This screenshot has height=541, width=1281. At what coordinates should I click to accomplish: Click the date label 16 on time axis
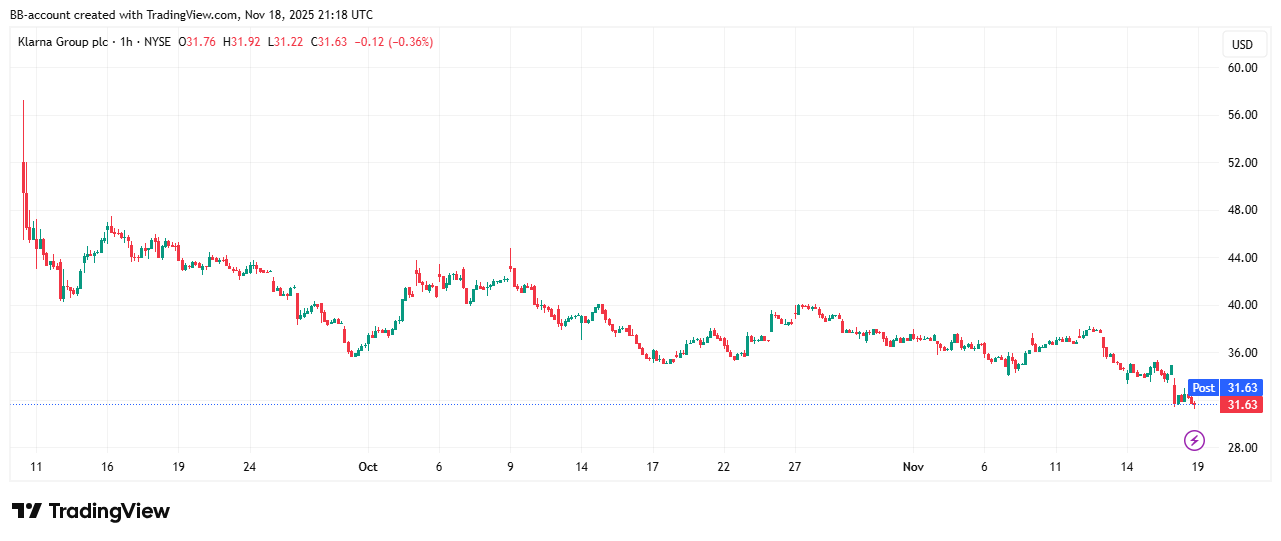pos(107,467)
